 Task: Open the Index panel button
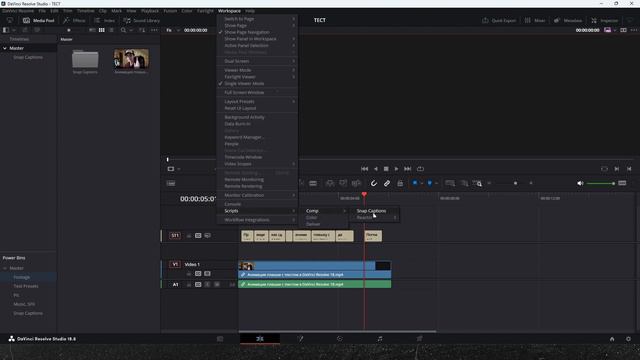[x=104, y=20]
